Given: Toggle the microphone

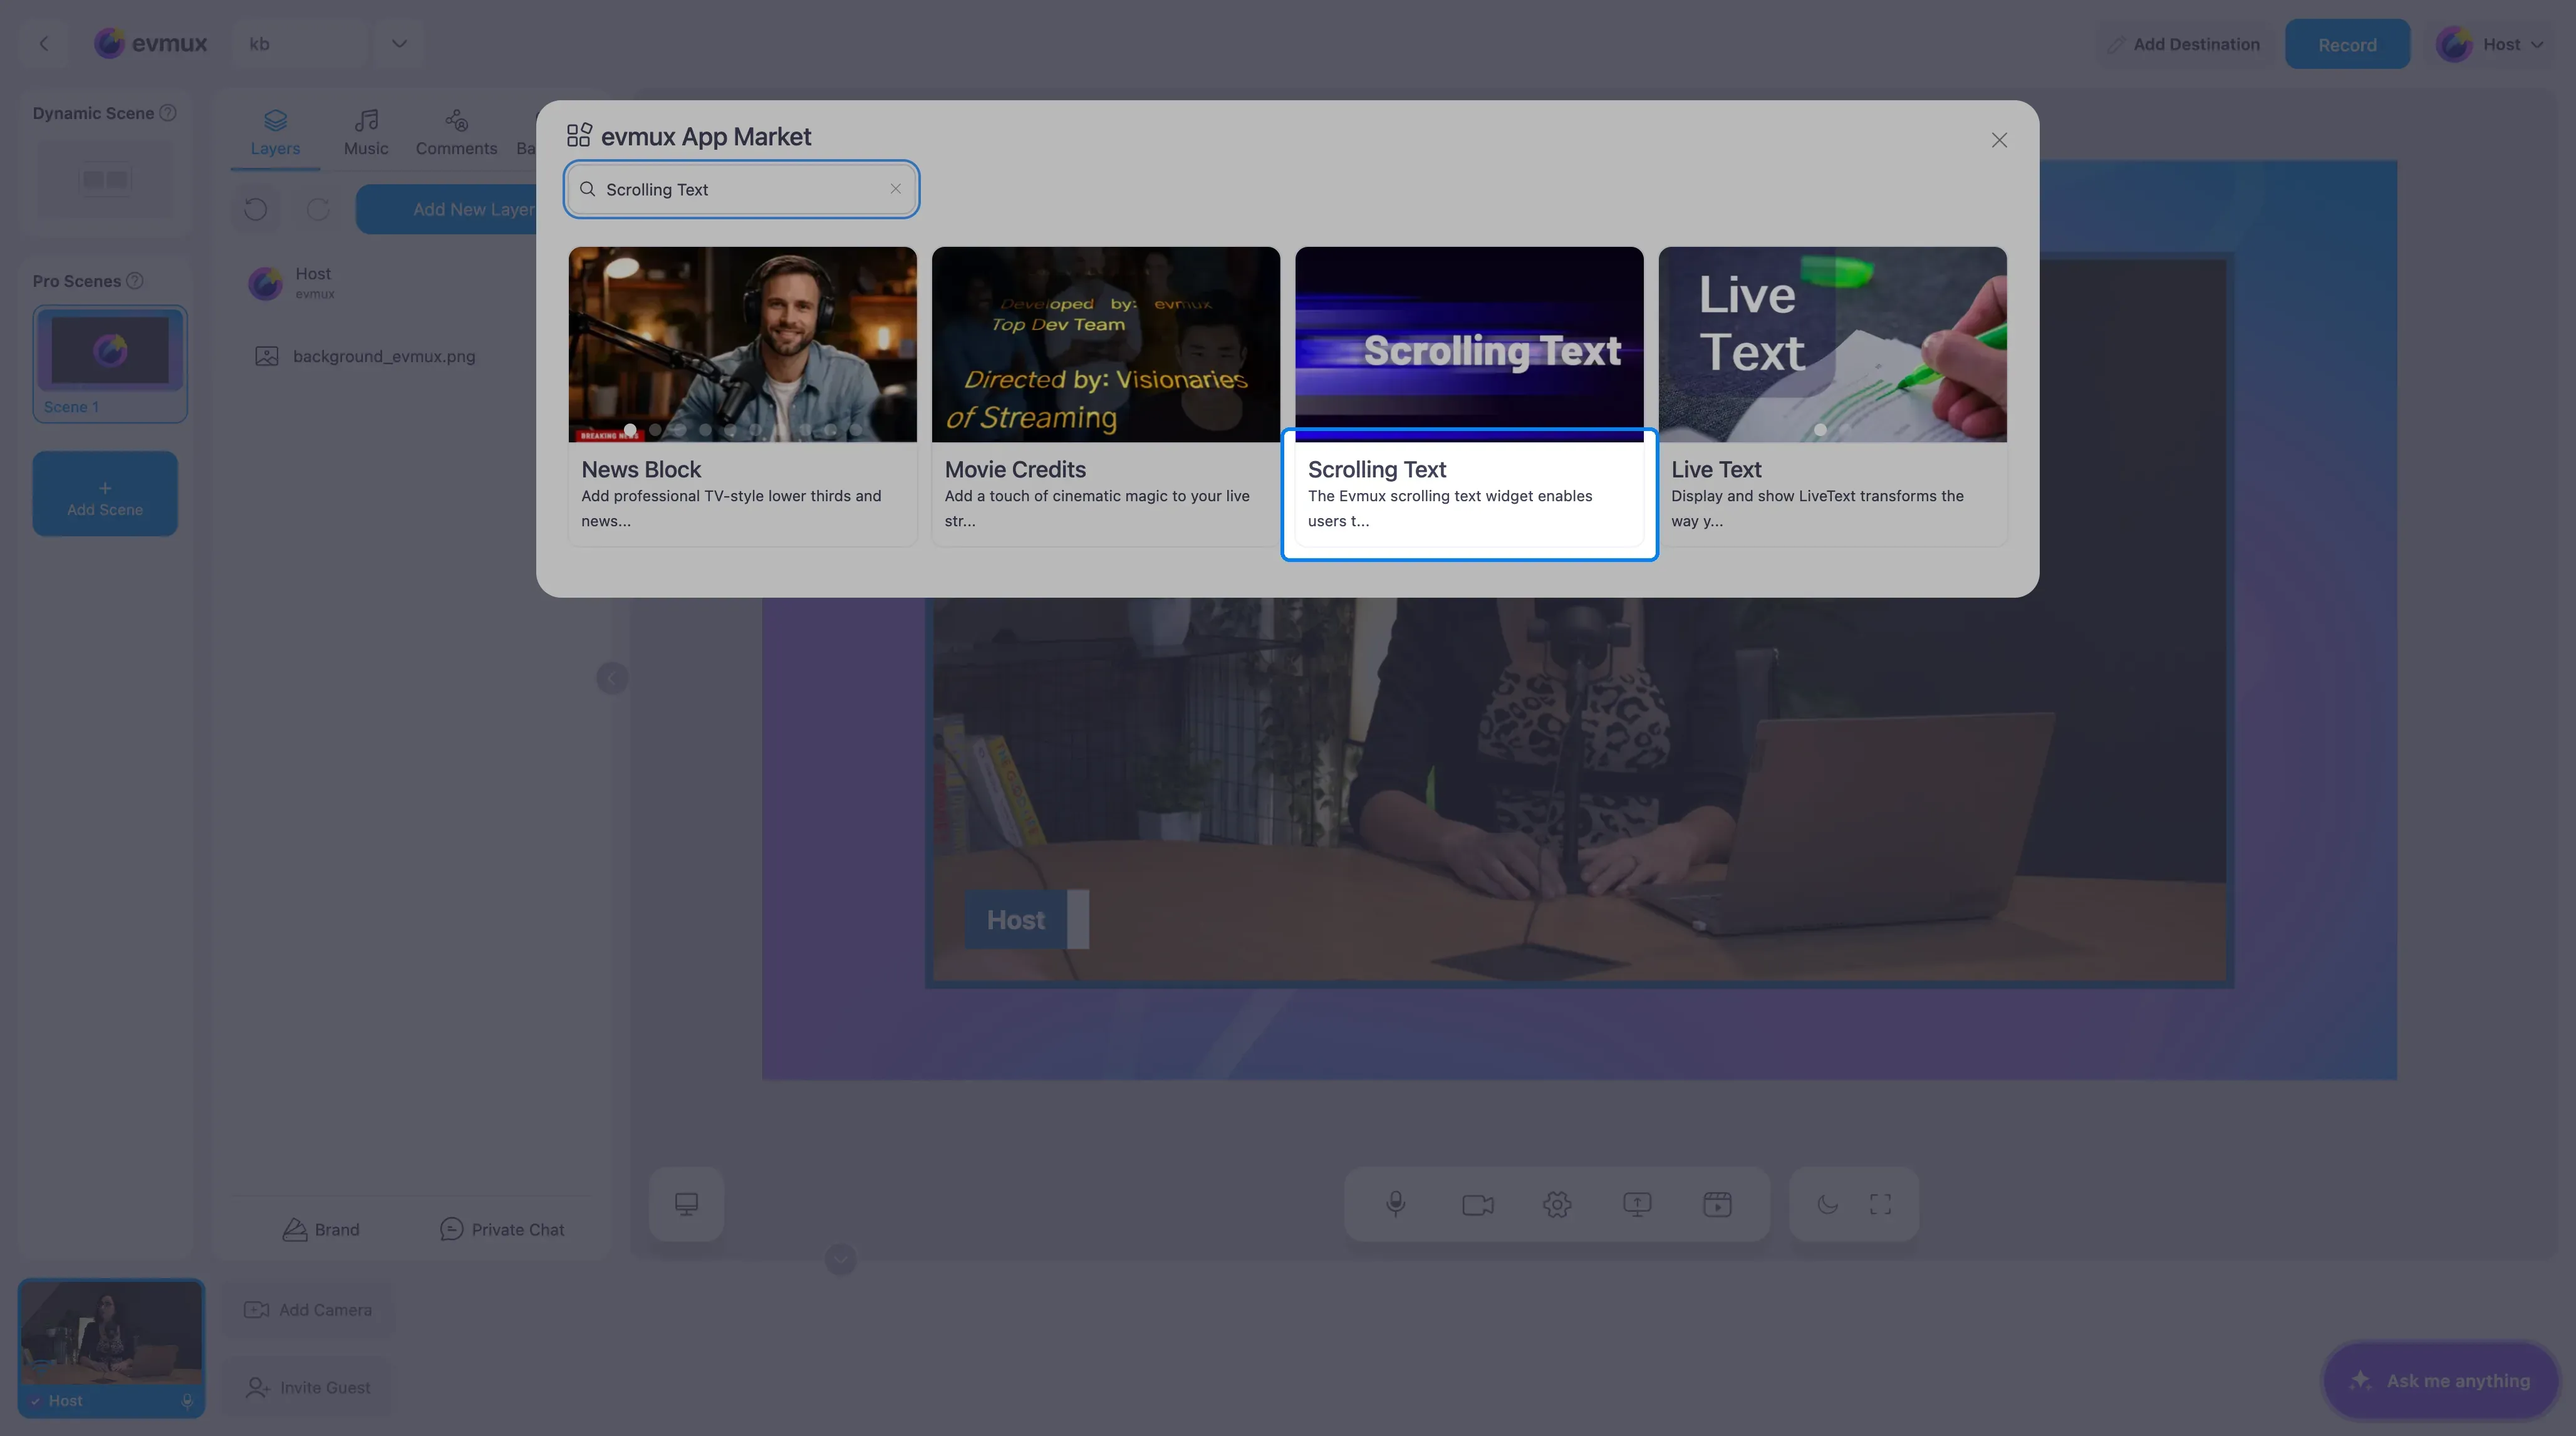Looking at the screenshot, I should [x=1396, y=1204].
